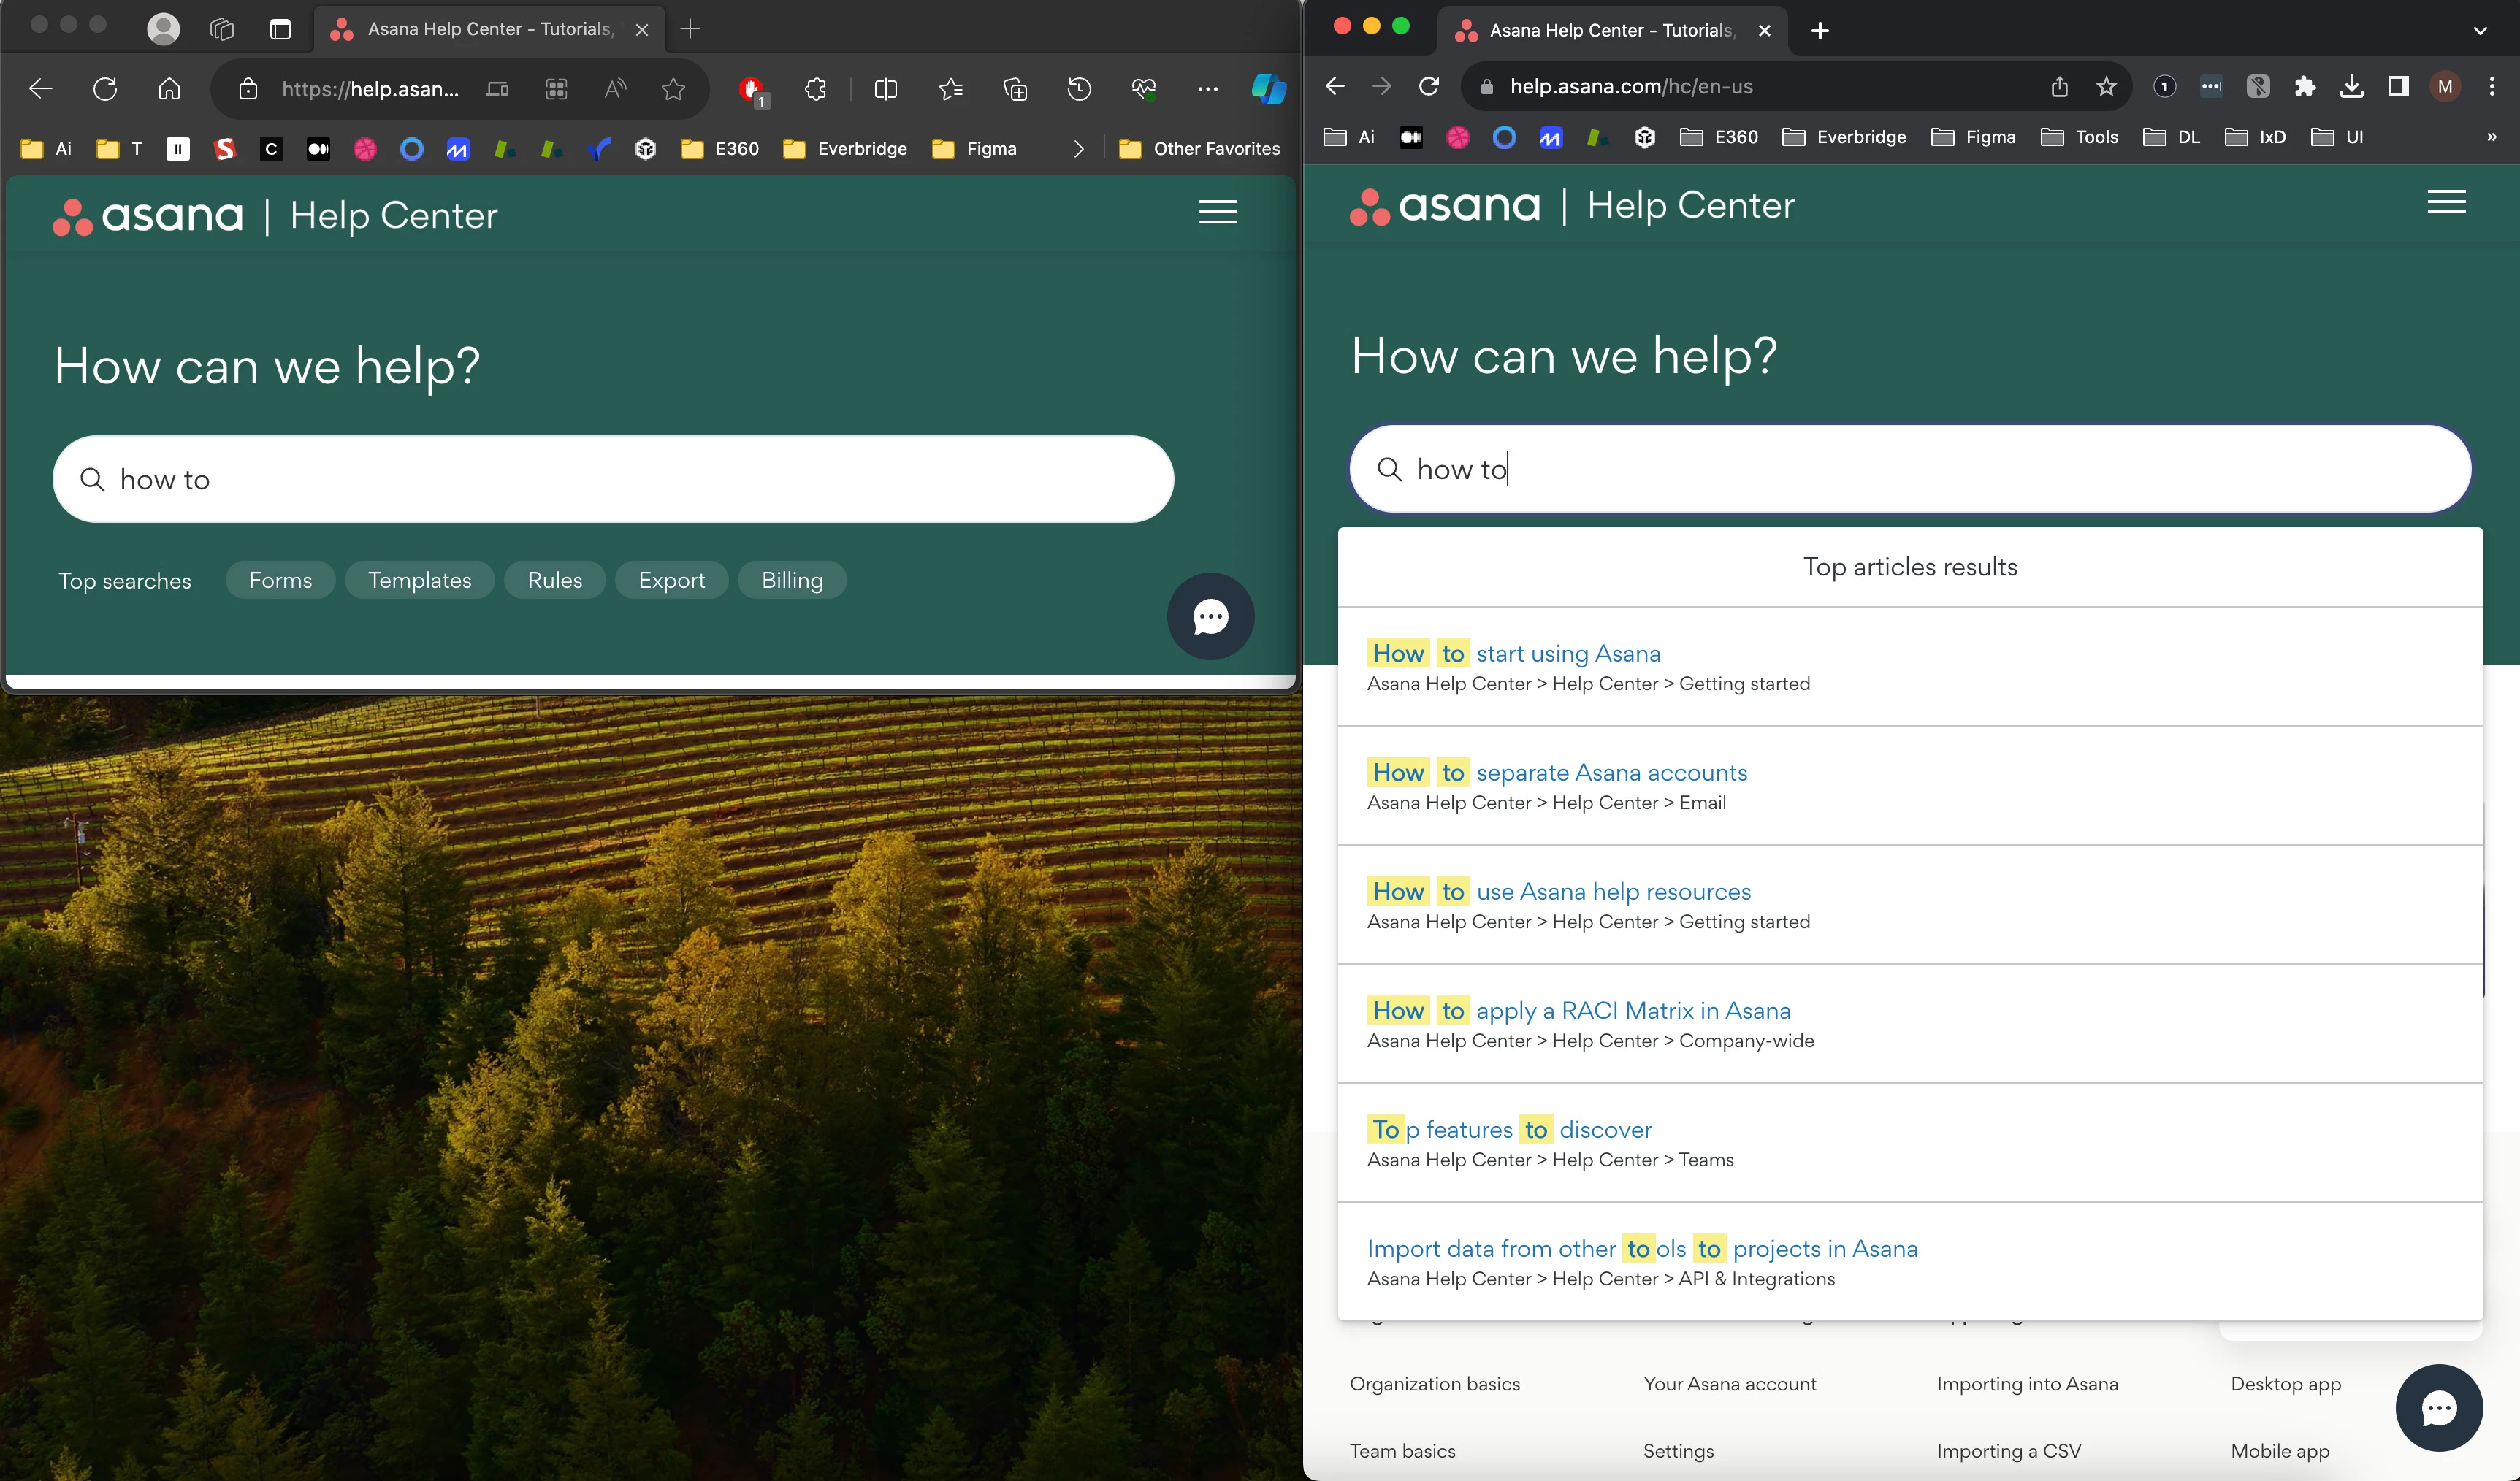Expand Edge favorites bar overflow chevron
The width and height of the screenshot is (2520, 1481).
point(1078,149)
